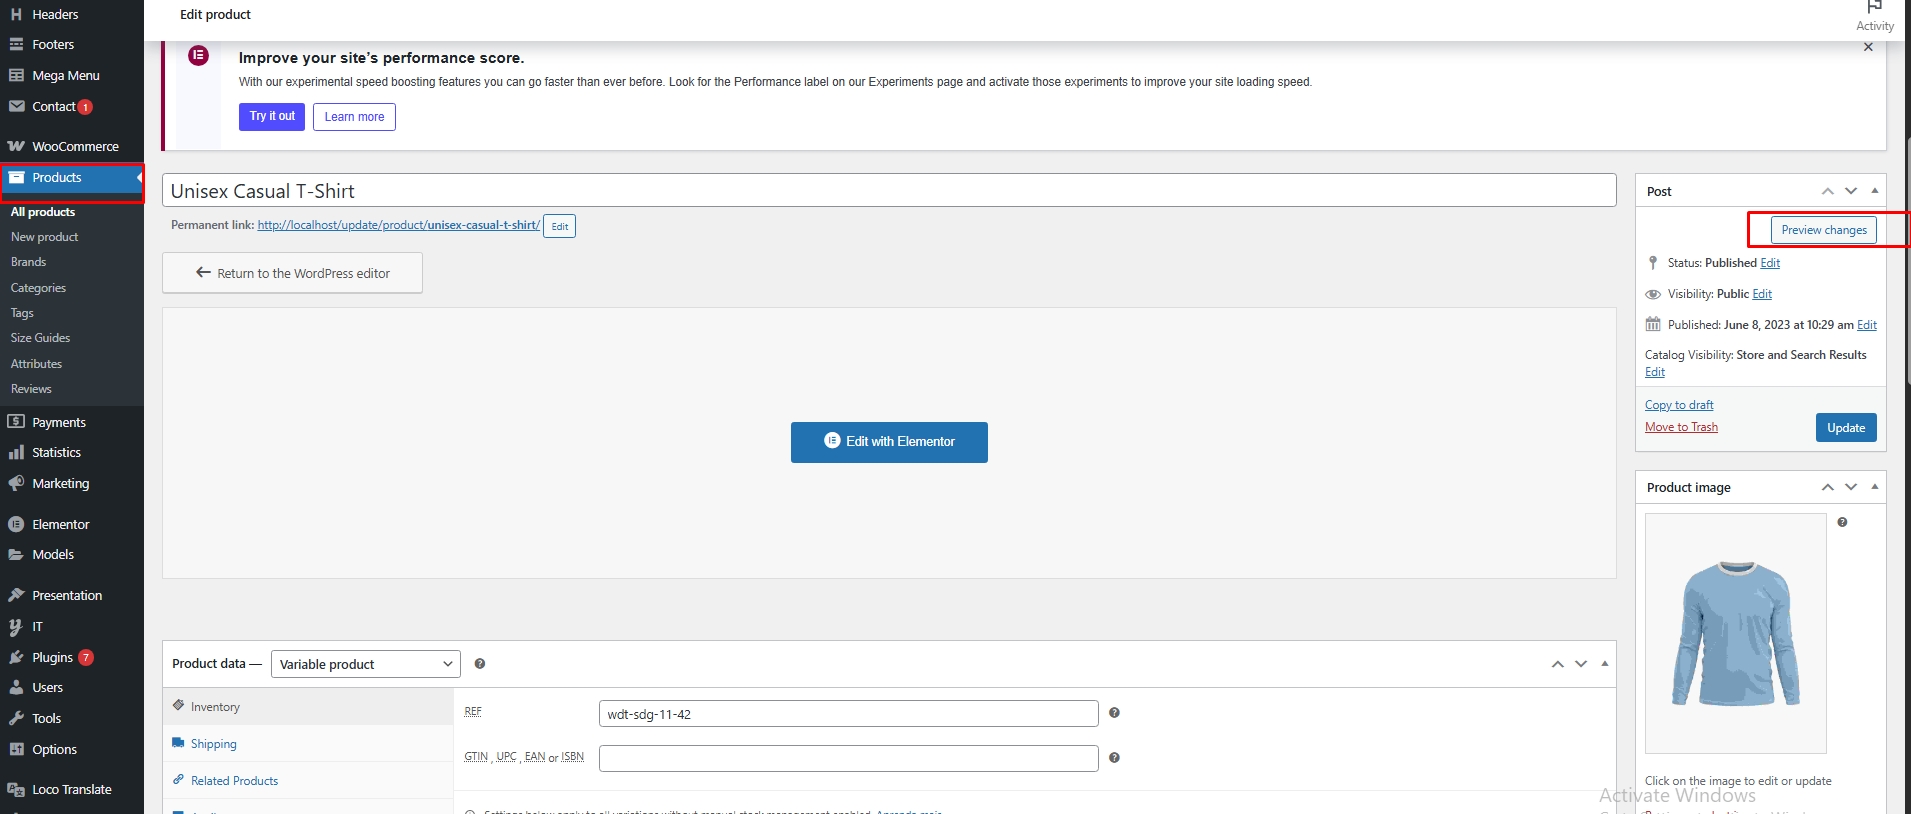Click Edit with Elementor button

click(x=889, y=442)
